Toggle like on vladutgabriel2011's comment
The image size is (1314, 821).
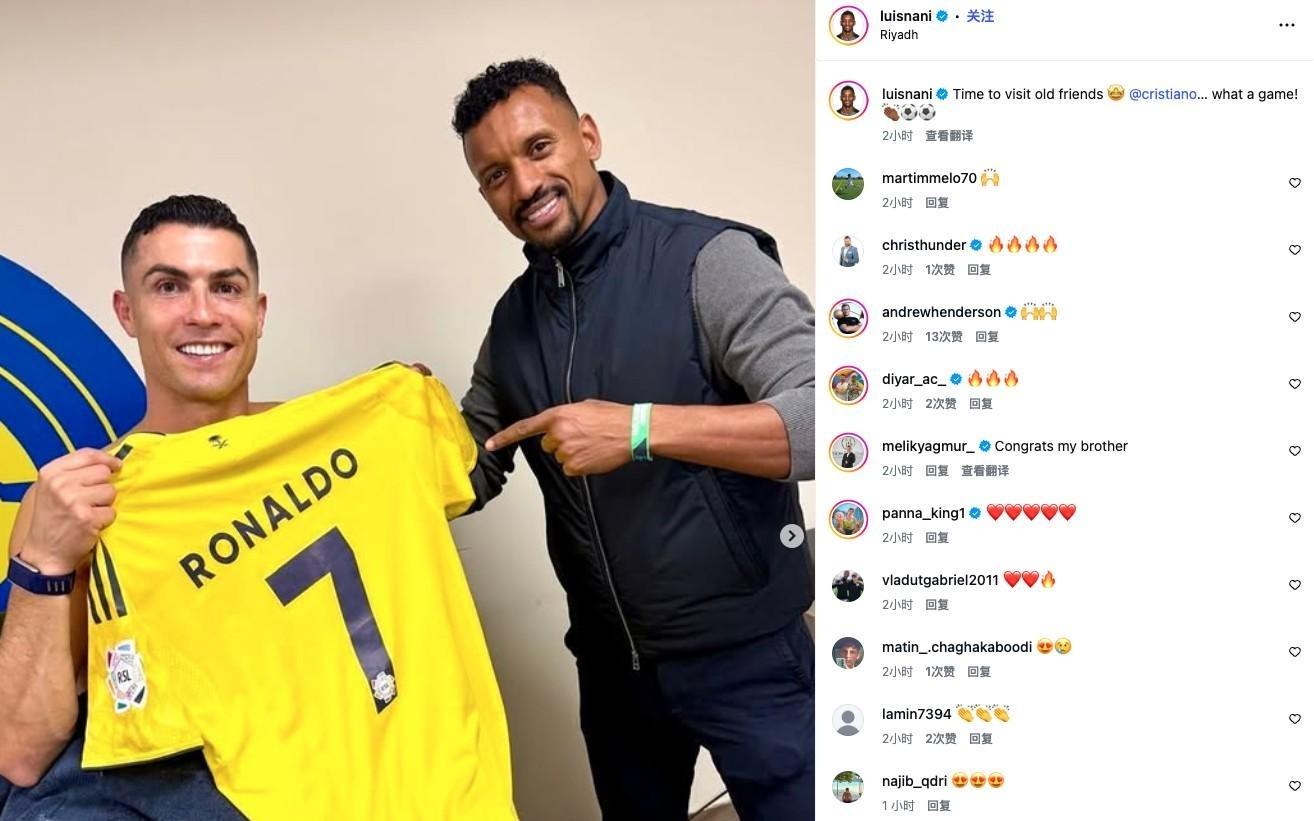coord(1294,585)
